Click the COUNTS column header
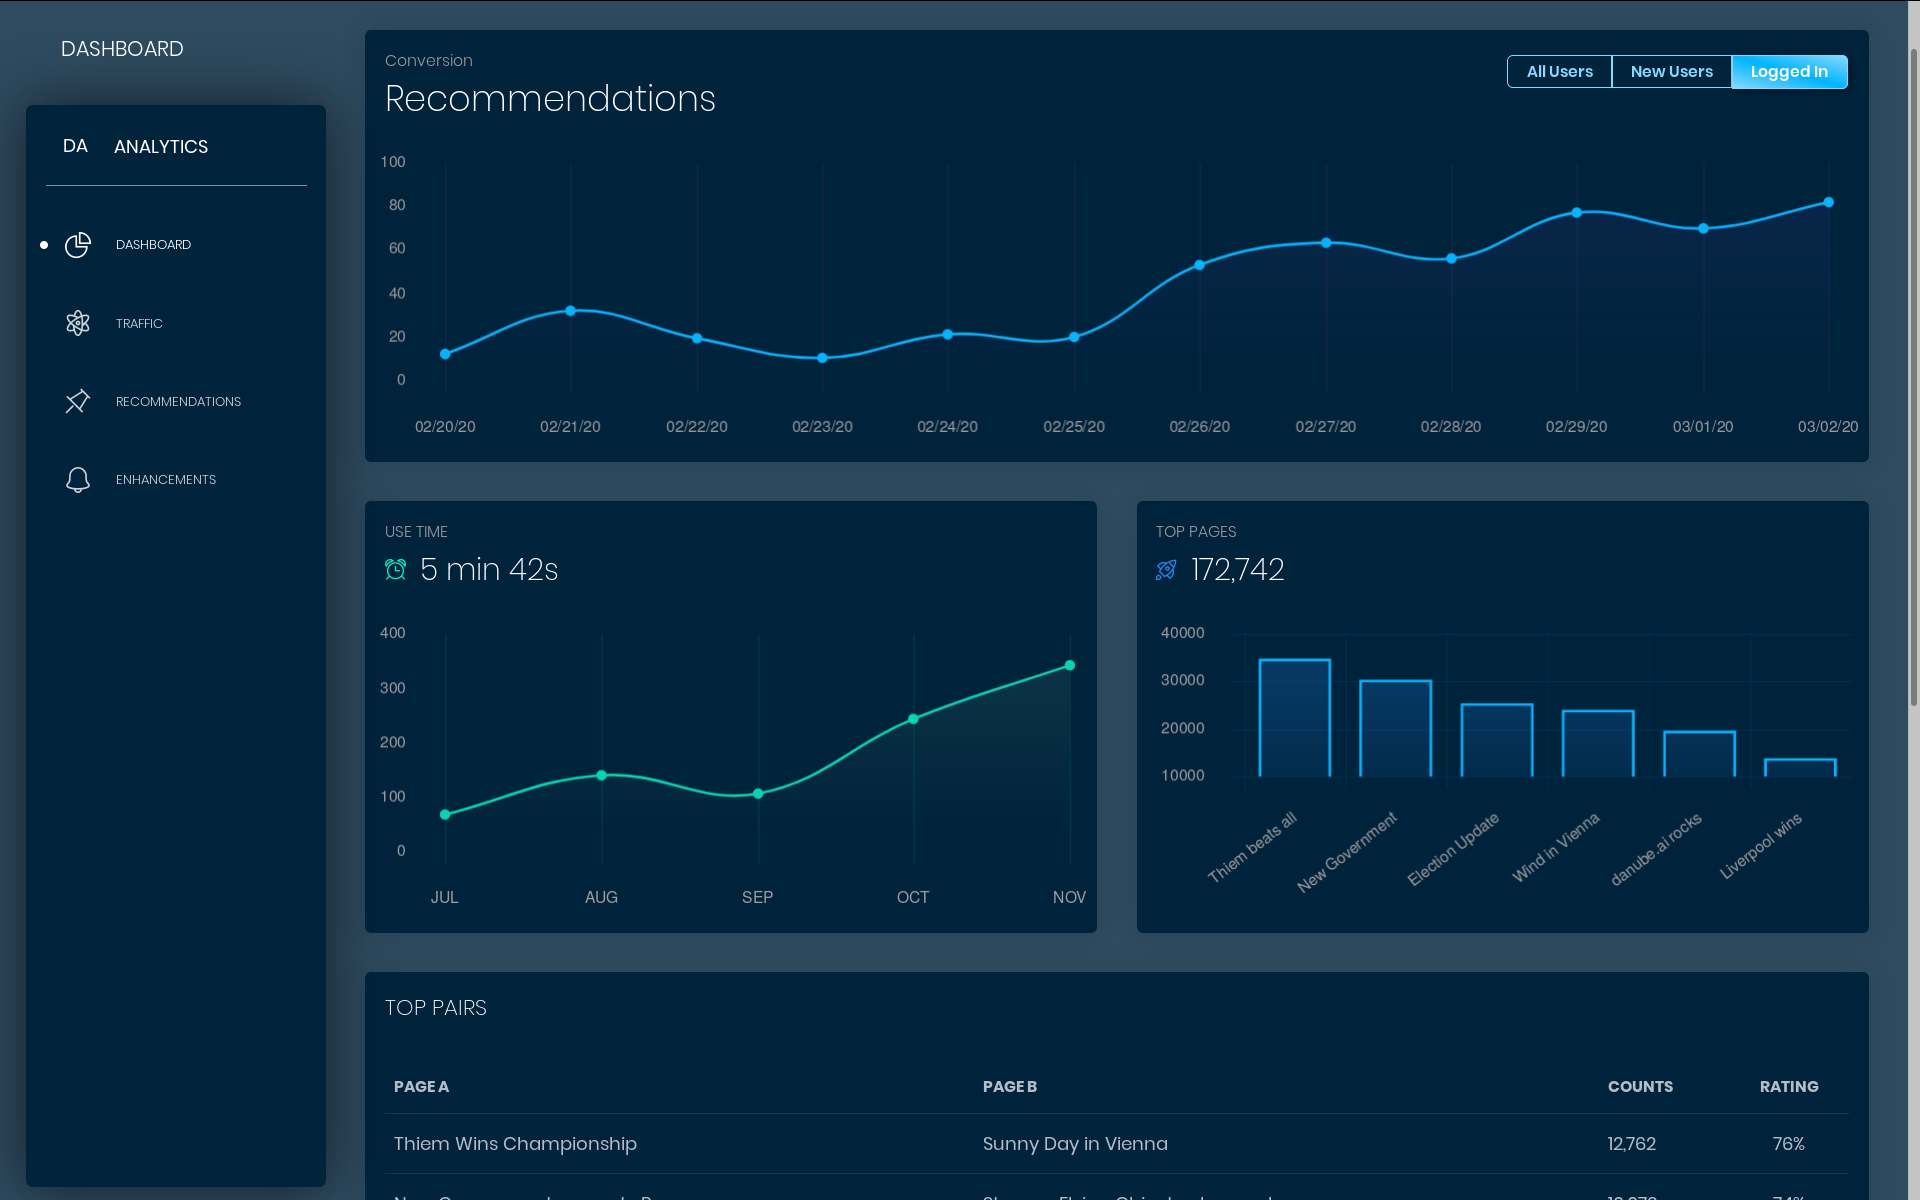 (x=1640, y=1086)
